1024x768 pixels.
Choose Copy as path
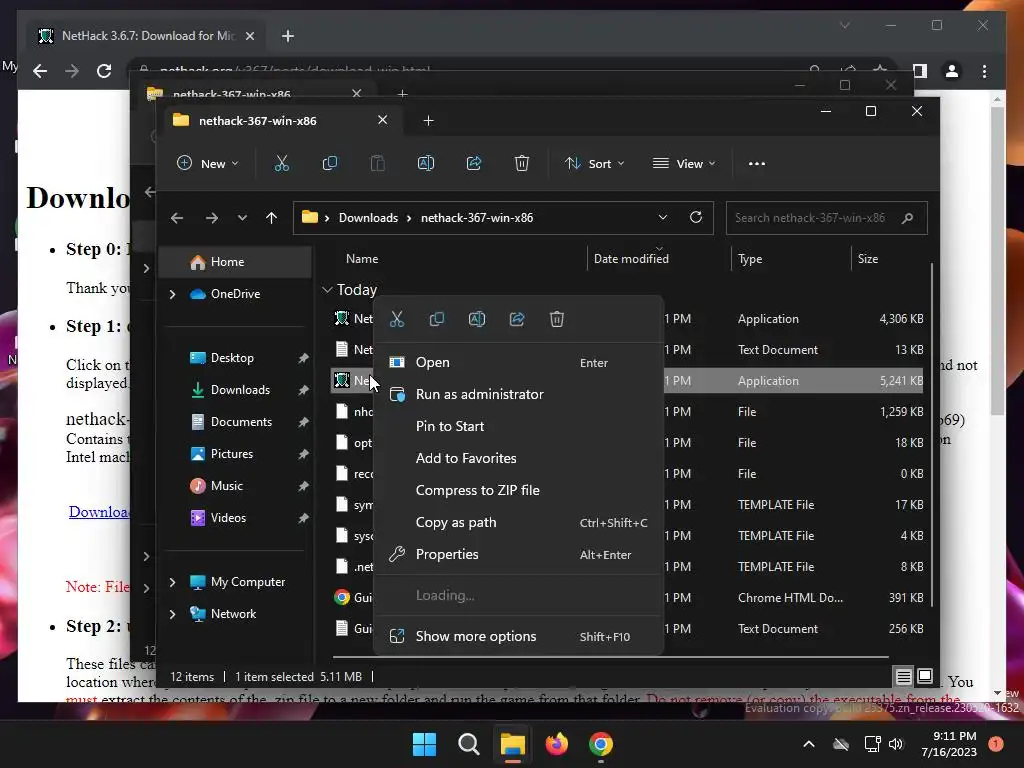tap(519, 522)
